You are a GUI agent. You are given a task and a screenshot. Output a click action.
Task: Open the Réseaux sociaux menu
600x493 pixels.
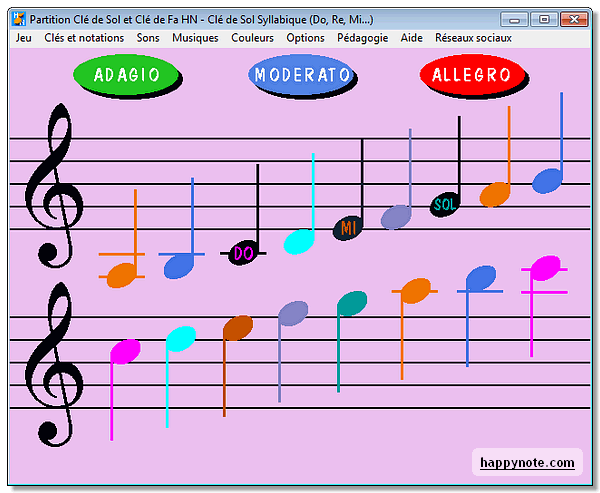point(473,38)
